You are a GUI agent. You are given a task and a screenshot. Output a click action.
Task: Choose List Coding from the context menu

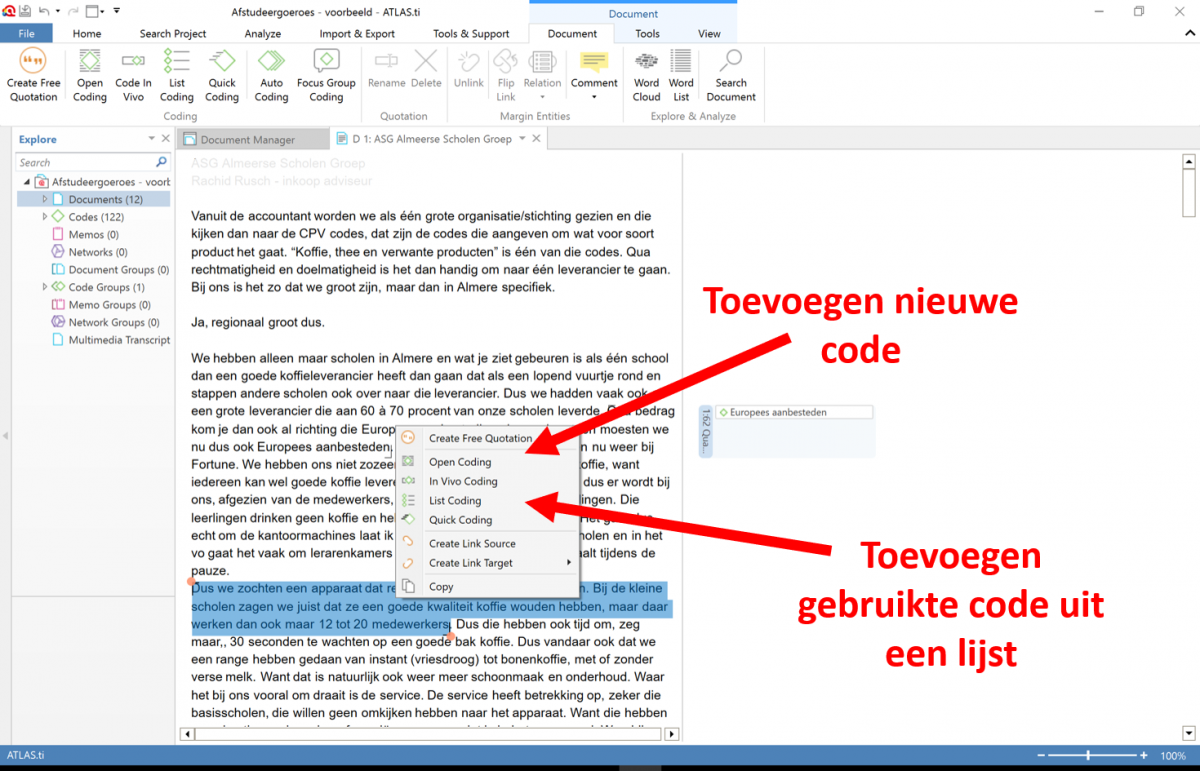click(x=455, y=500)
